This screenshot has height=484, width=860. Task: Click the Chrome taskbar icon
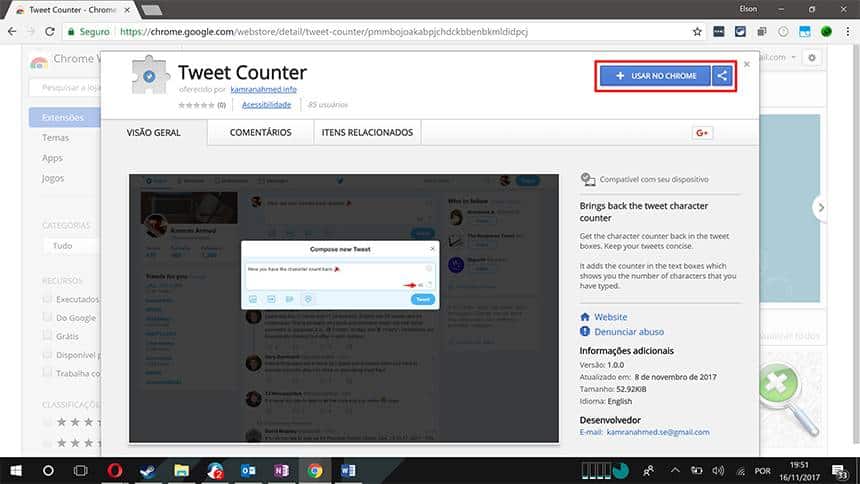tap(315, 471)
